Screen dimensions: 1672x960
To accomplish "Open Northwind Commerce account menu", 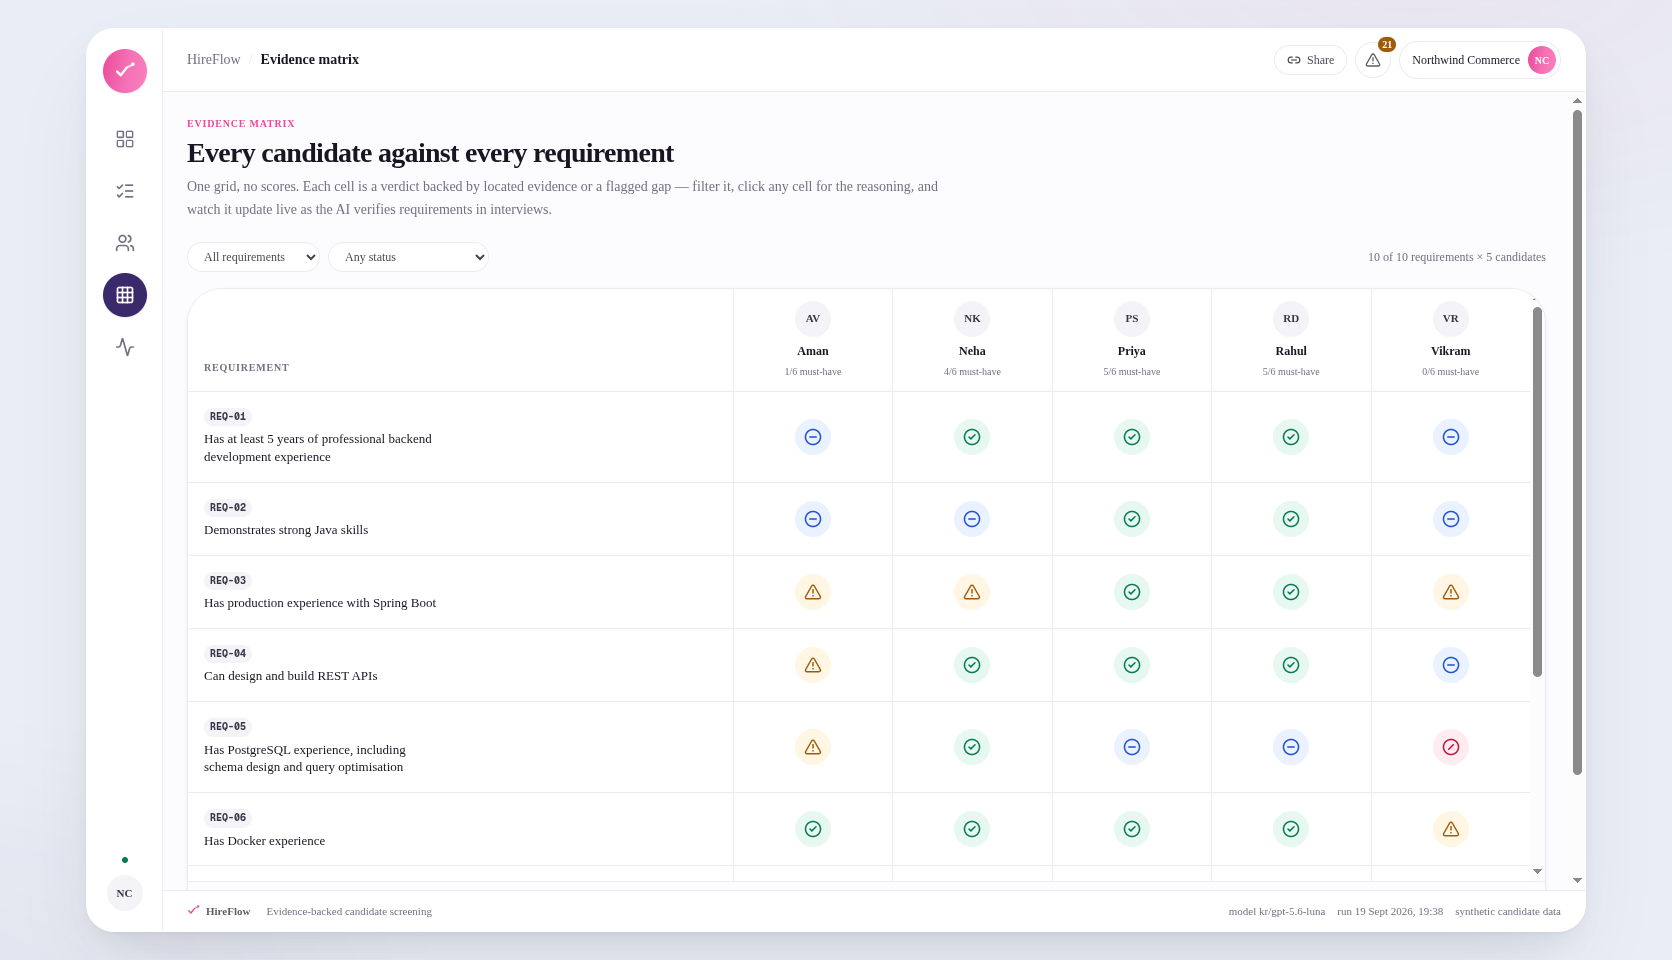I will (x=1480, y=60).
